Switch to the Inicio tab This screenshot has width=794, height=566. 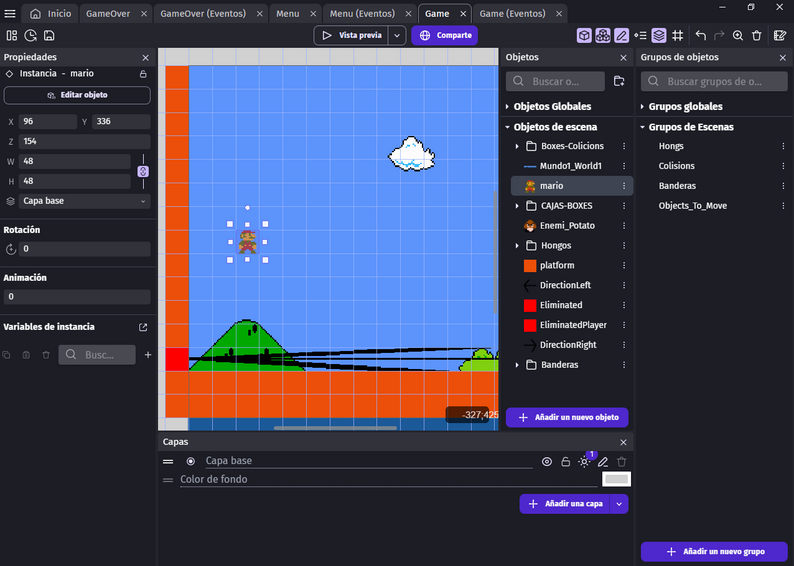(51, 14)
